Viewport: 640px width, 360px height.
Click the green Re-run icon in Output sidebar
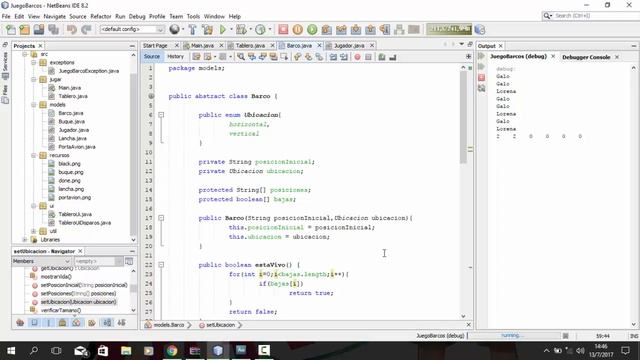click(x=482, y=56)
